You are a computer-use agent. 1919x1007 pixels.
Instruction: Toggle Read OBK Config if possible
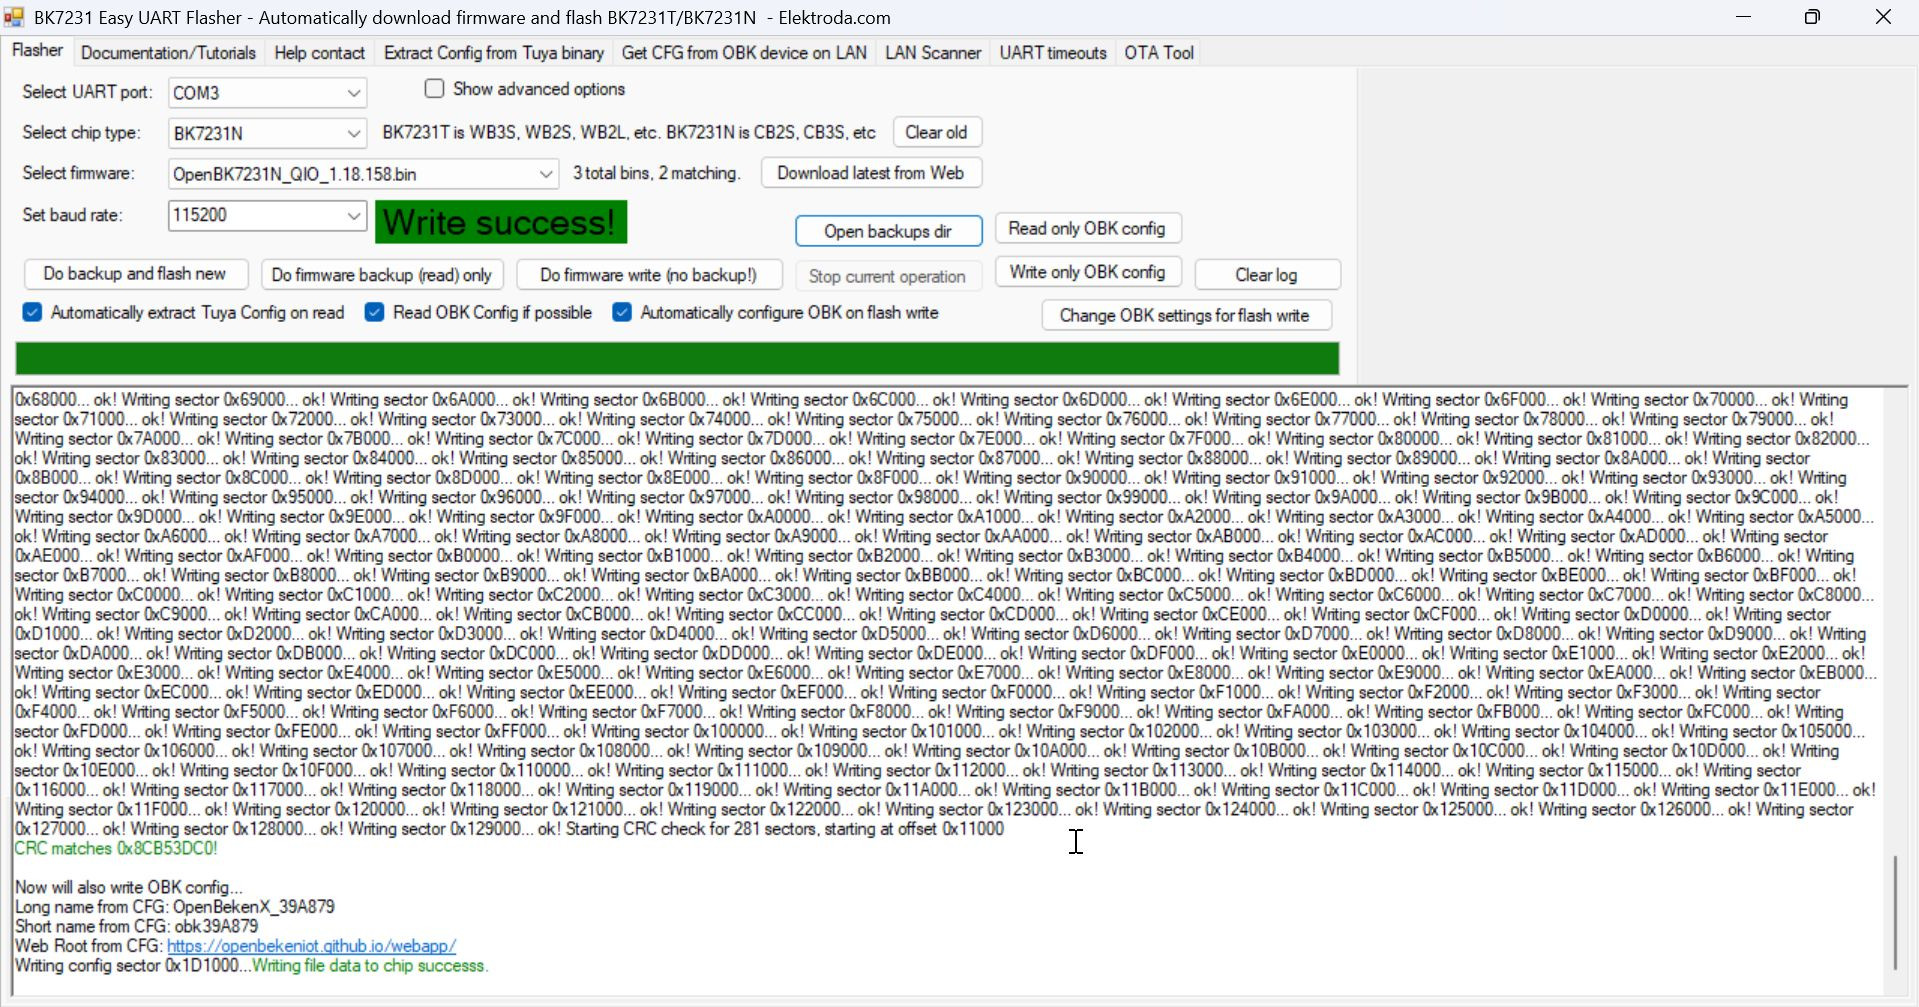point(375,313)
